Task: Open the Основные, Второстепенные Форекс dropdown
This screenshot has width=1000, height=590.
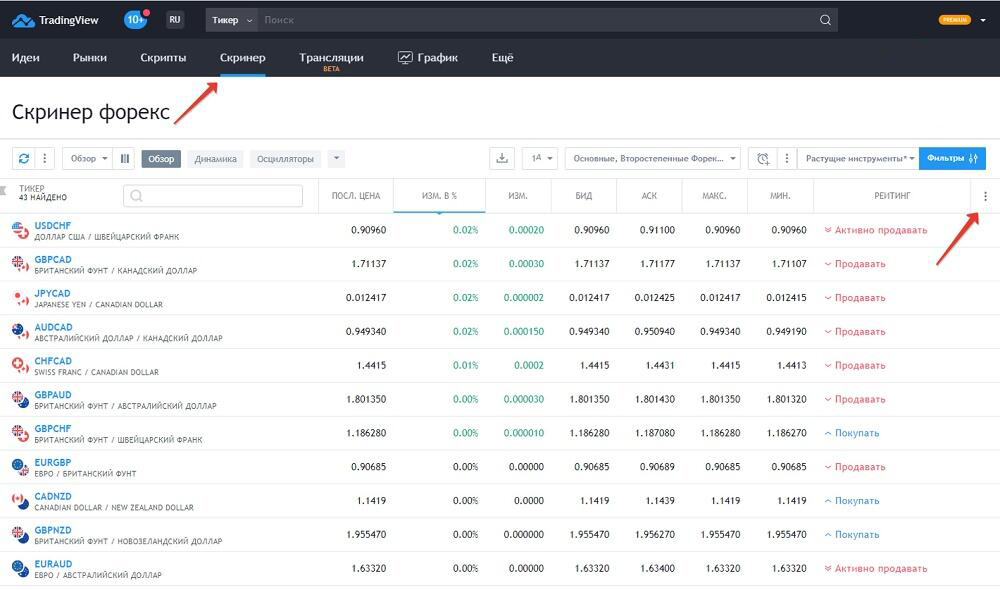Action: (x=652, y=159)
